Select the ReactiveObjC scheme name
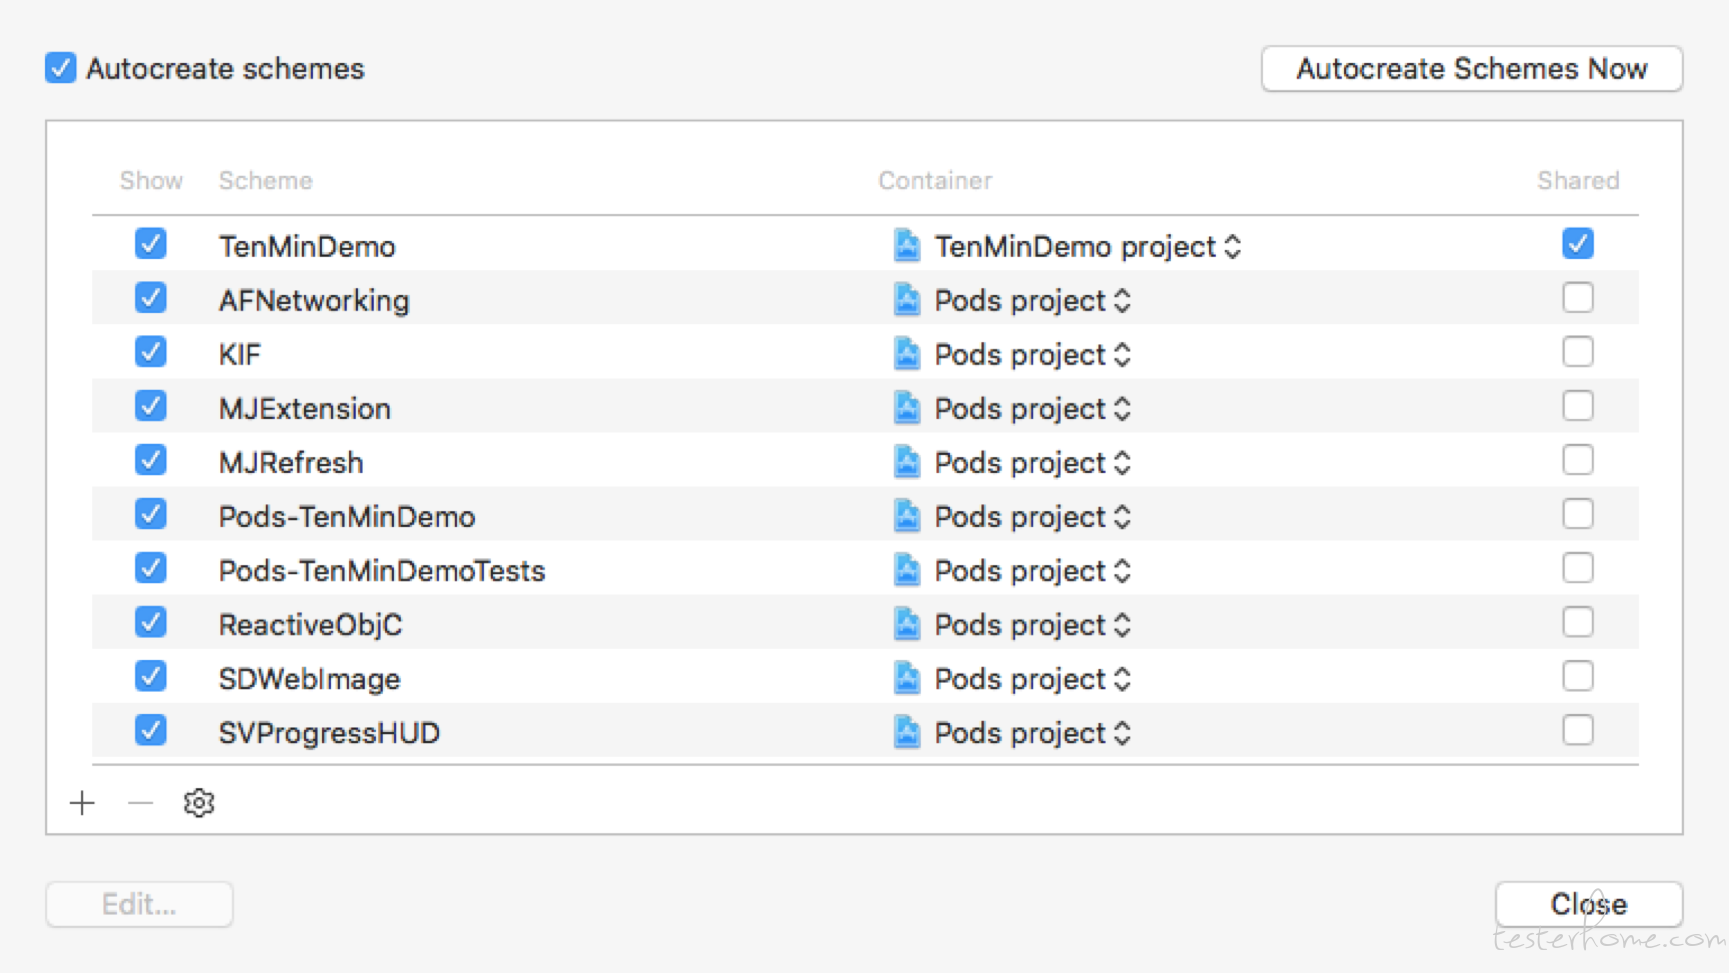This screenshot has height=973, width=1729. click(310, 625)
